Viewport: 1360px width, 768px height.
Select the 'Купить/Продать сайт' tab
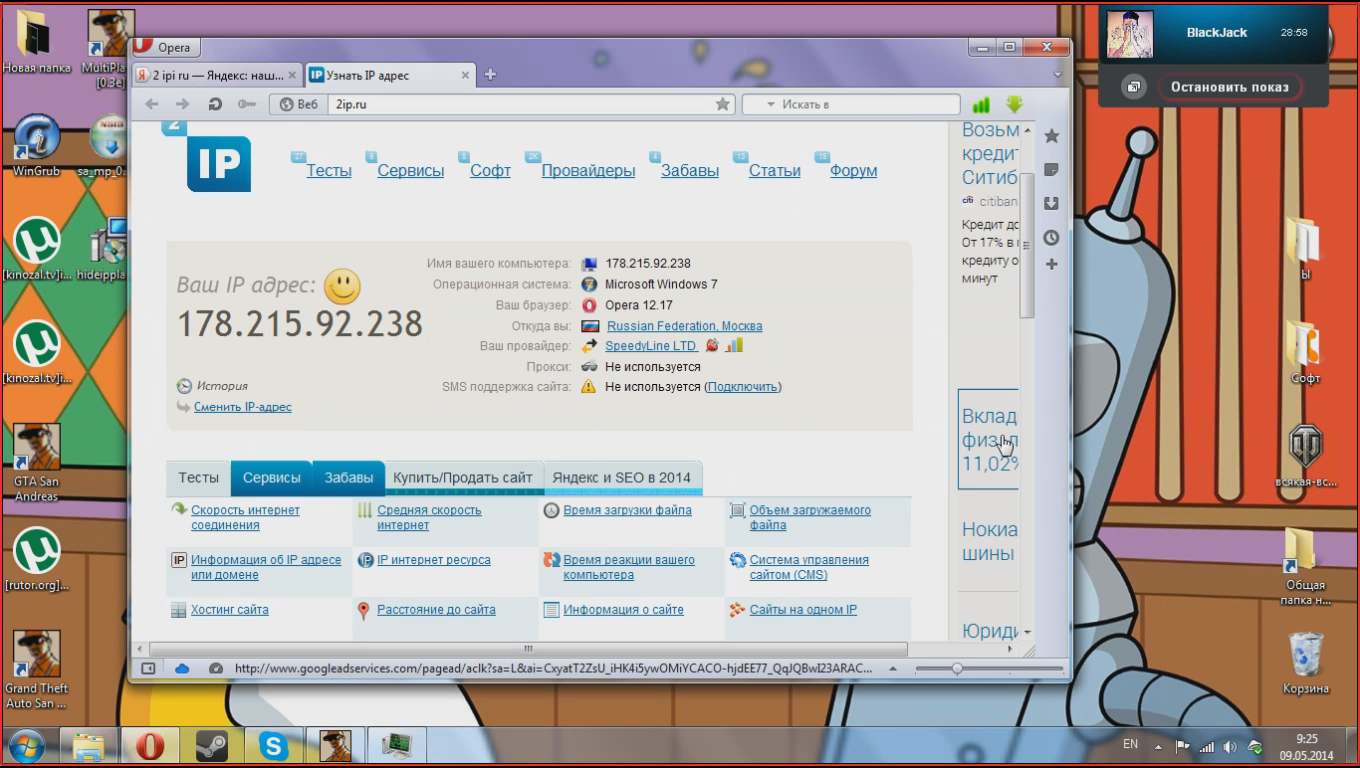(x=463, y=478)
